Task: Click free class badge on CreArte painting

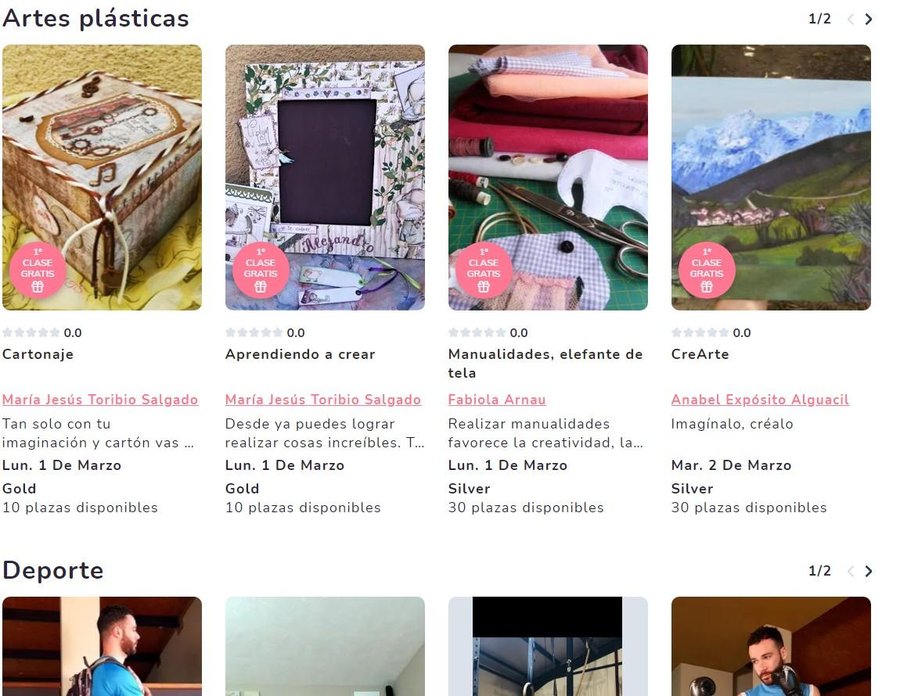Action: 707,270
